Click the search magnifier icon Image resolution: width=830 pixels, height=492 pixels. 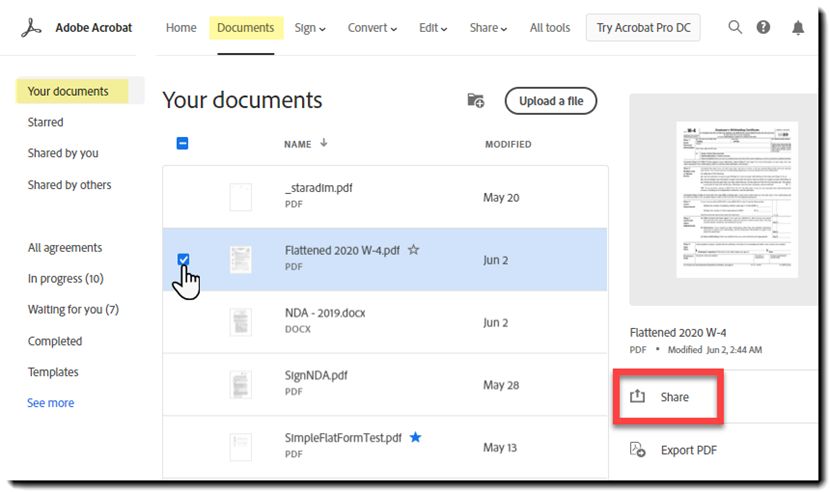[735, 27]
